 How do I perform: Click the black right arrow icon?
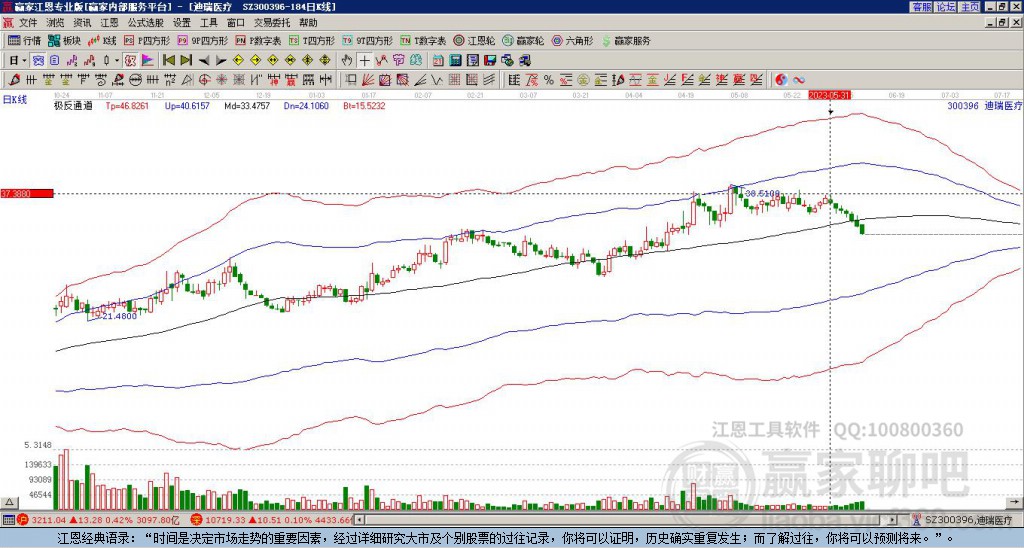click(221, 61)
